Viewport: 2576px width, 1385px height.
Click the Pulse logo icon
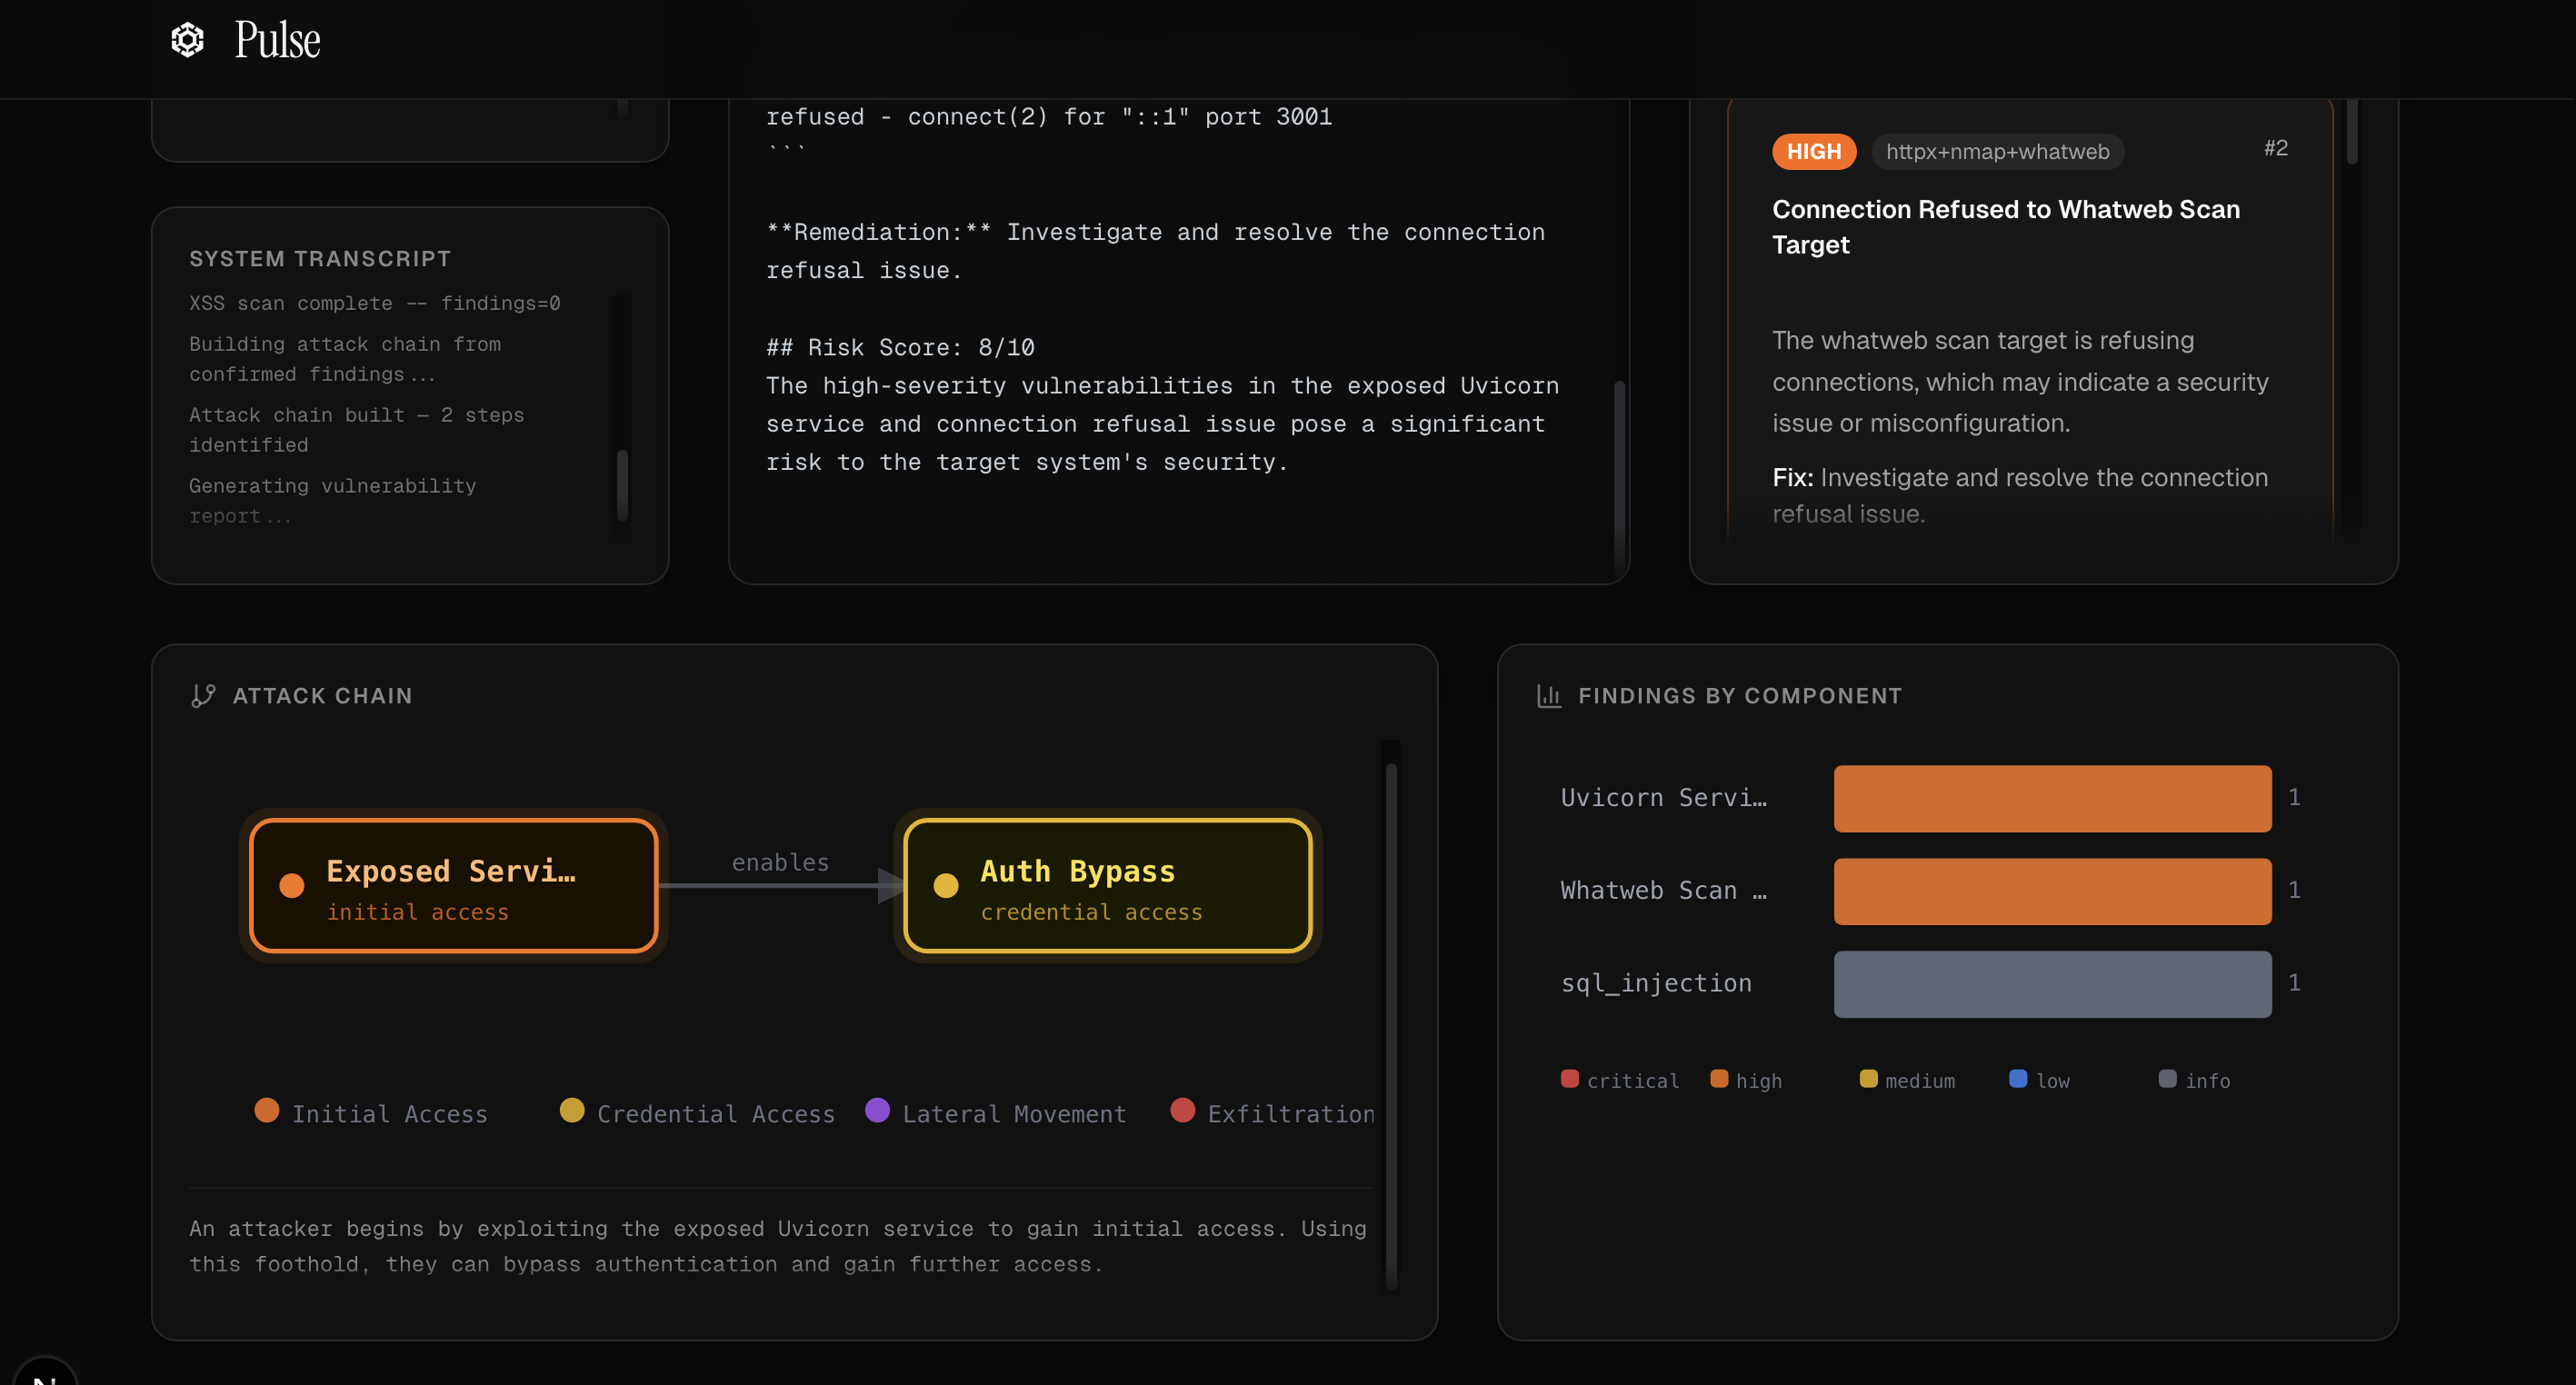187,40
